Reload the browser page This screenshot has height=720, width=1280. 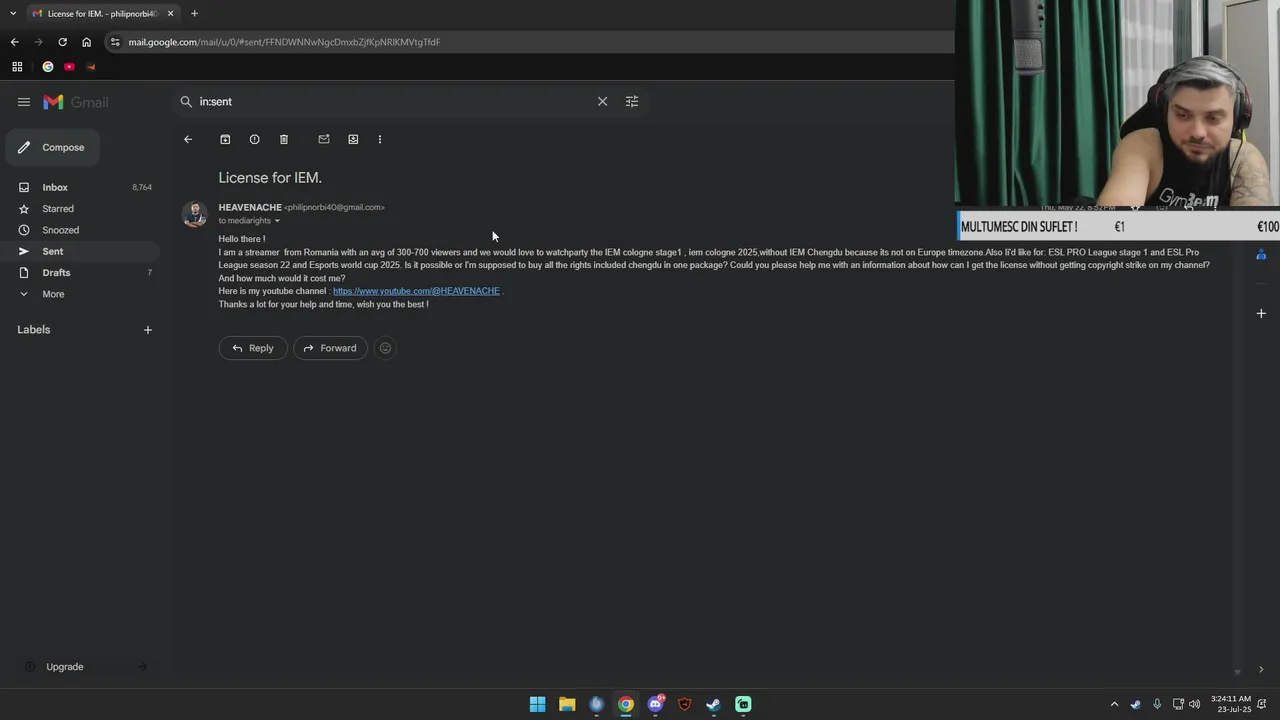(62, 42)
